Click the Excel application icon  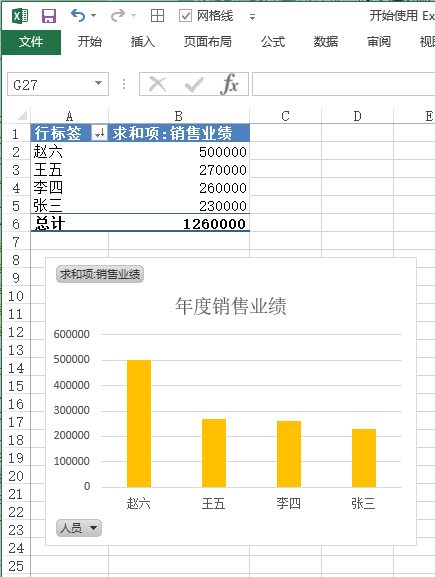[20, 16]
